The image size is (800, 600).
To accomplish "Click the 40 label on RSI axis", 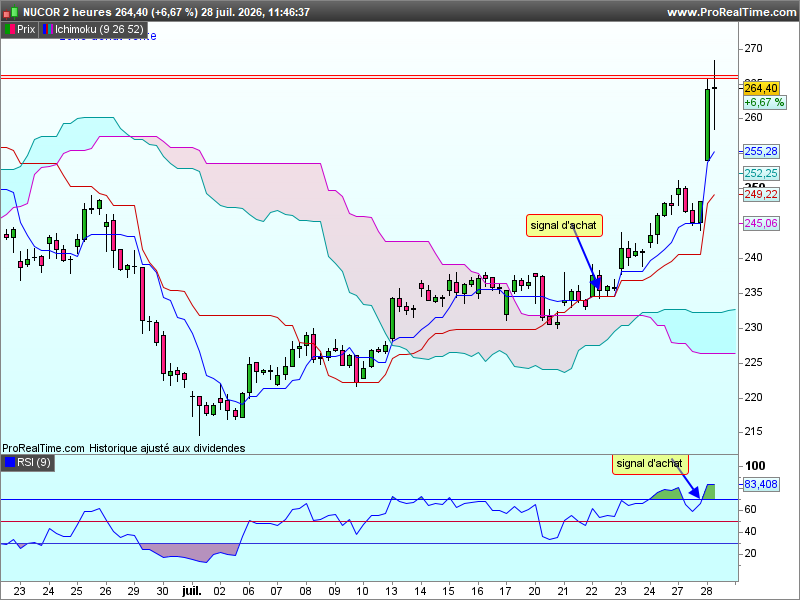I will click(x=750, y=531).
